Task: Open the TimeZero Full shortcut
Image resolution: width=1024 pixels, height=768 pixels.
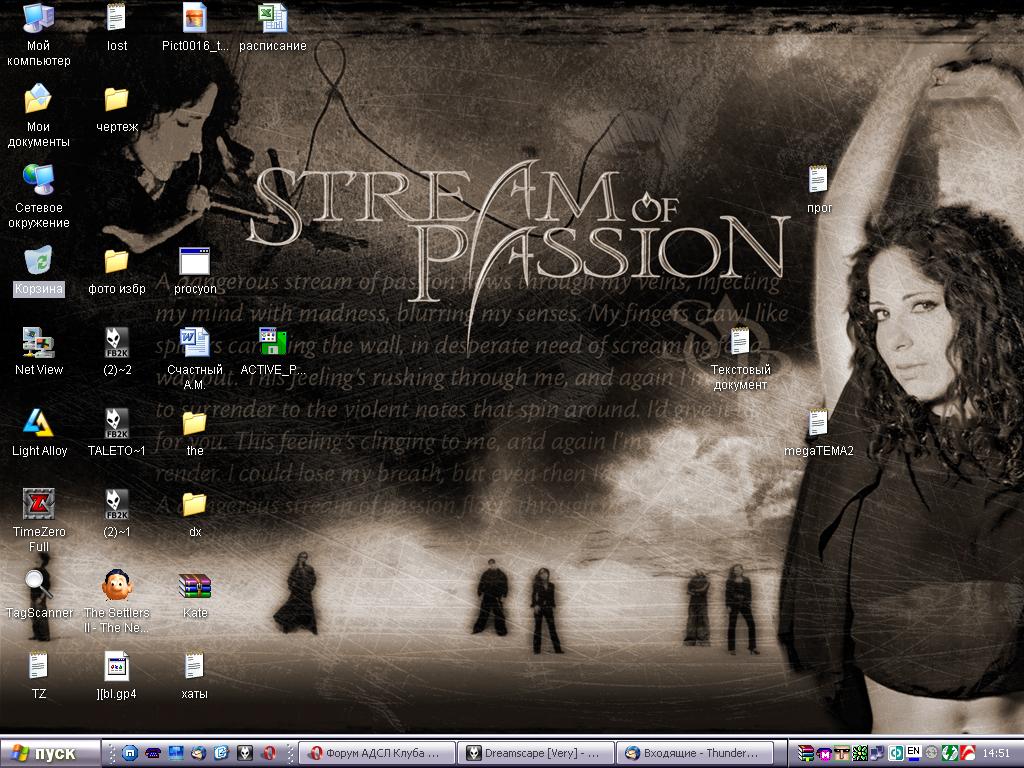Action: tap(38, 505)
